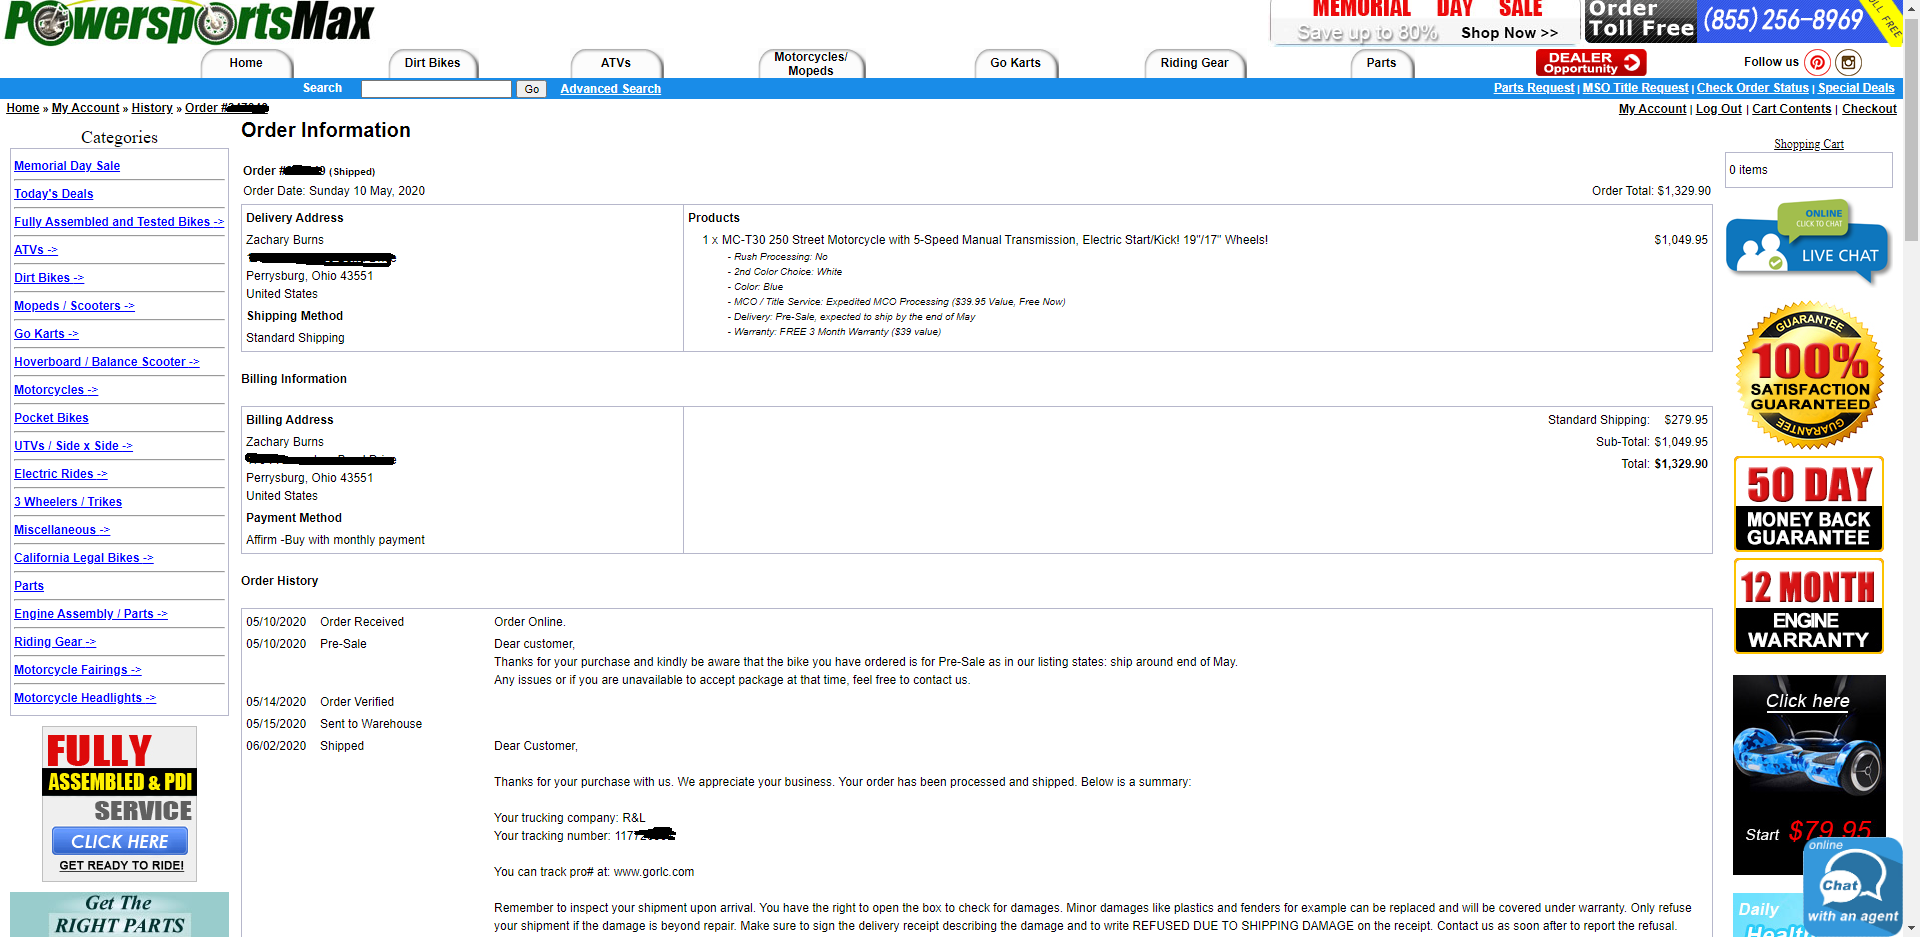The height and width of the screenshot is (937, 1920).
Task: Expand the ATVs category in sidebar
Action: pyautogui.click(x=36, y=250)
